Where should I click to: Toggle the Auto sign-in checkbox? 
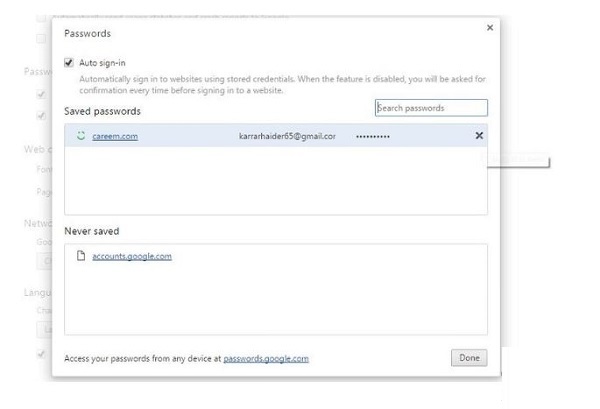coord(69,63)
